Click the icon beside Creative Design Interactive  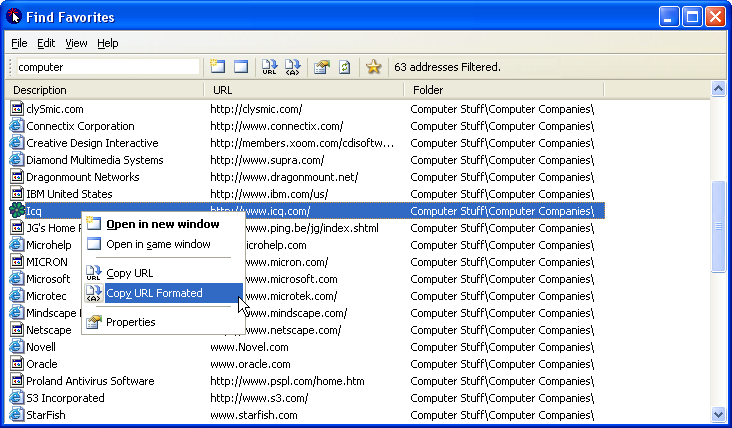17,143
